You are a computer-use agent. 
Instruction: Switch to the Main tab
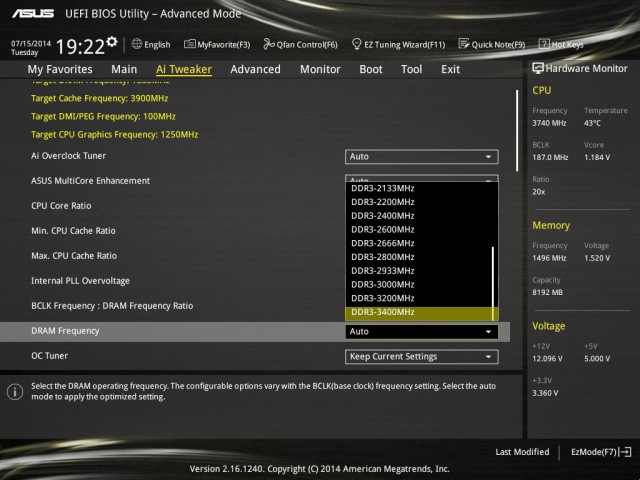click(x=124, y=69)
